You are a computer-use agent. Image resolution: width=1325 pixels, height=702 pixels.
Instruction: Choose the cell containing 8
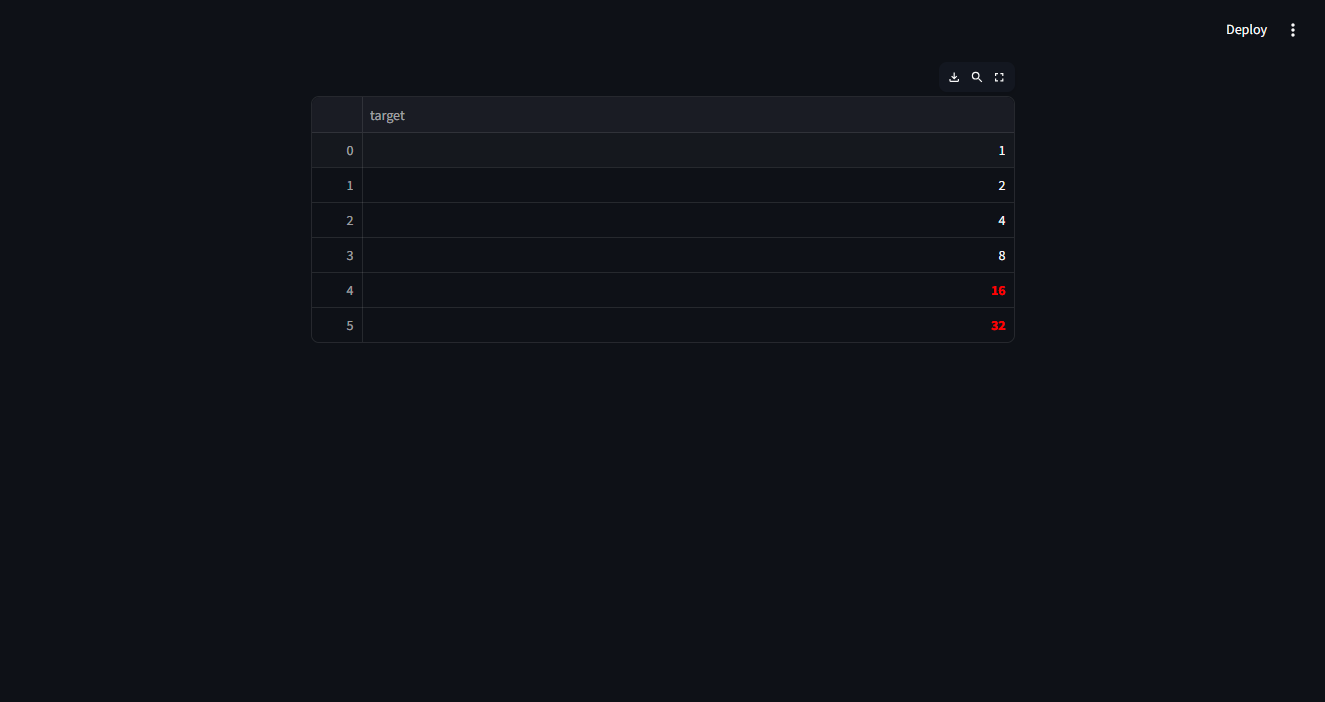pyautogui.click(x=688, y=255)
